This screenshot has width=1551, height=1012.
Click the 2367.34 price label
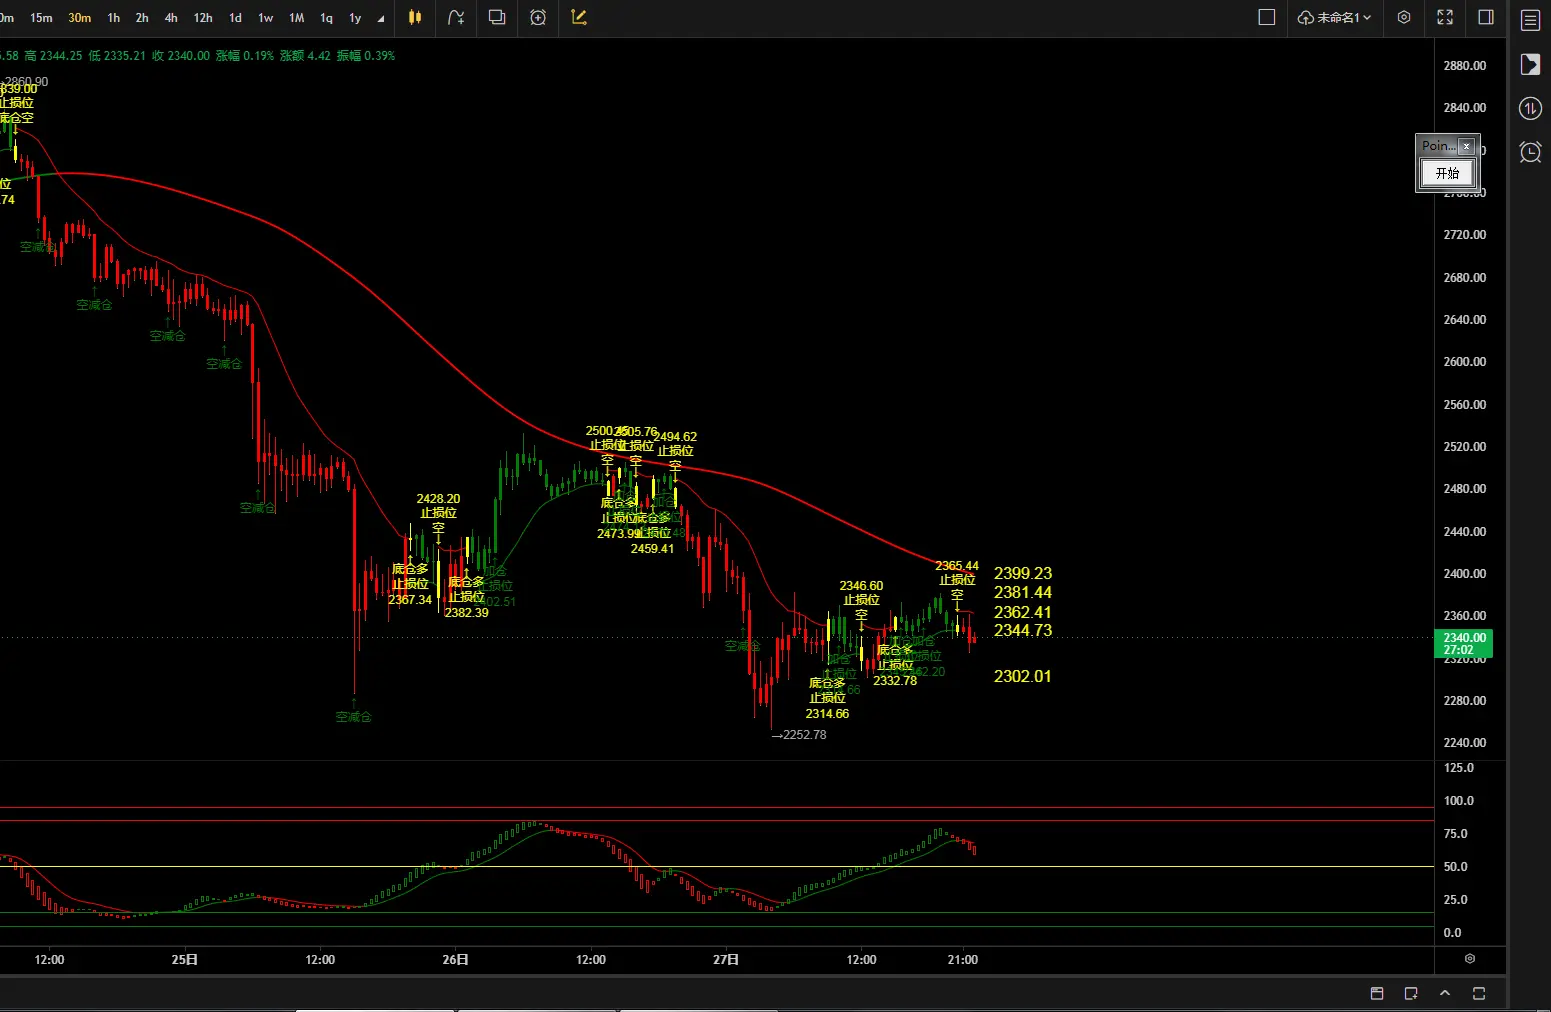point(410,600)
